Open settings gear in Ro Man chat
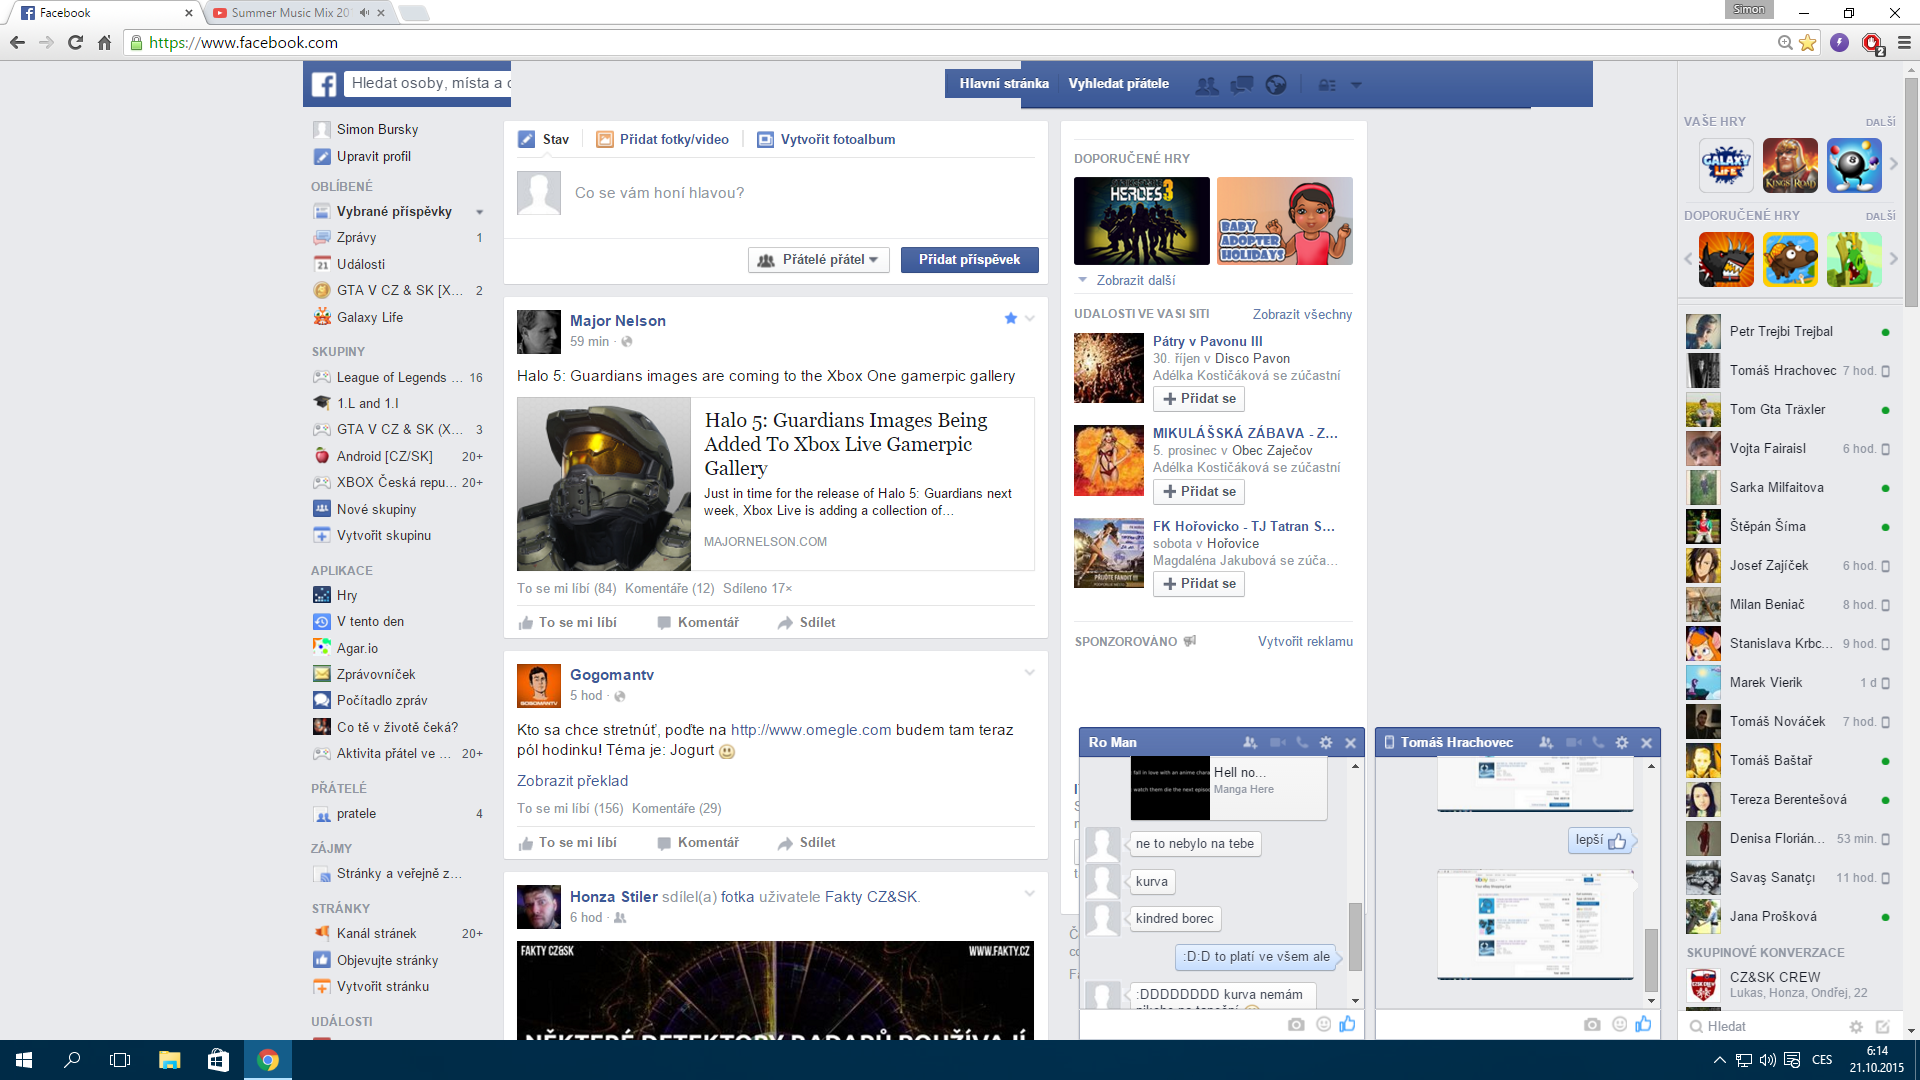This screenshot has width=1920, height=1080. [1326, 743]
